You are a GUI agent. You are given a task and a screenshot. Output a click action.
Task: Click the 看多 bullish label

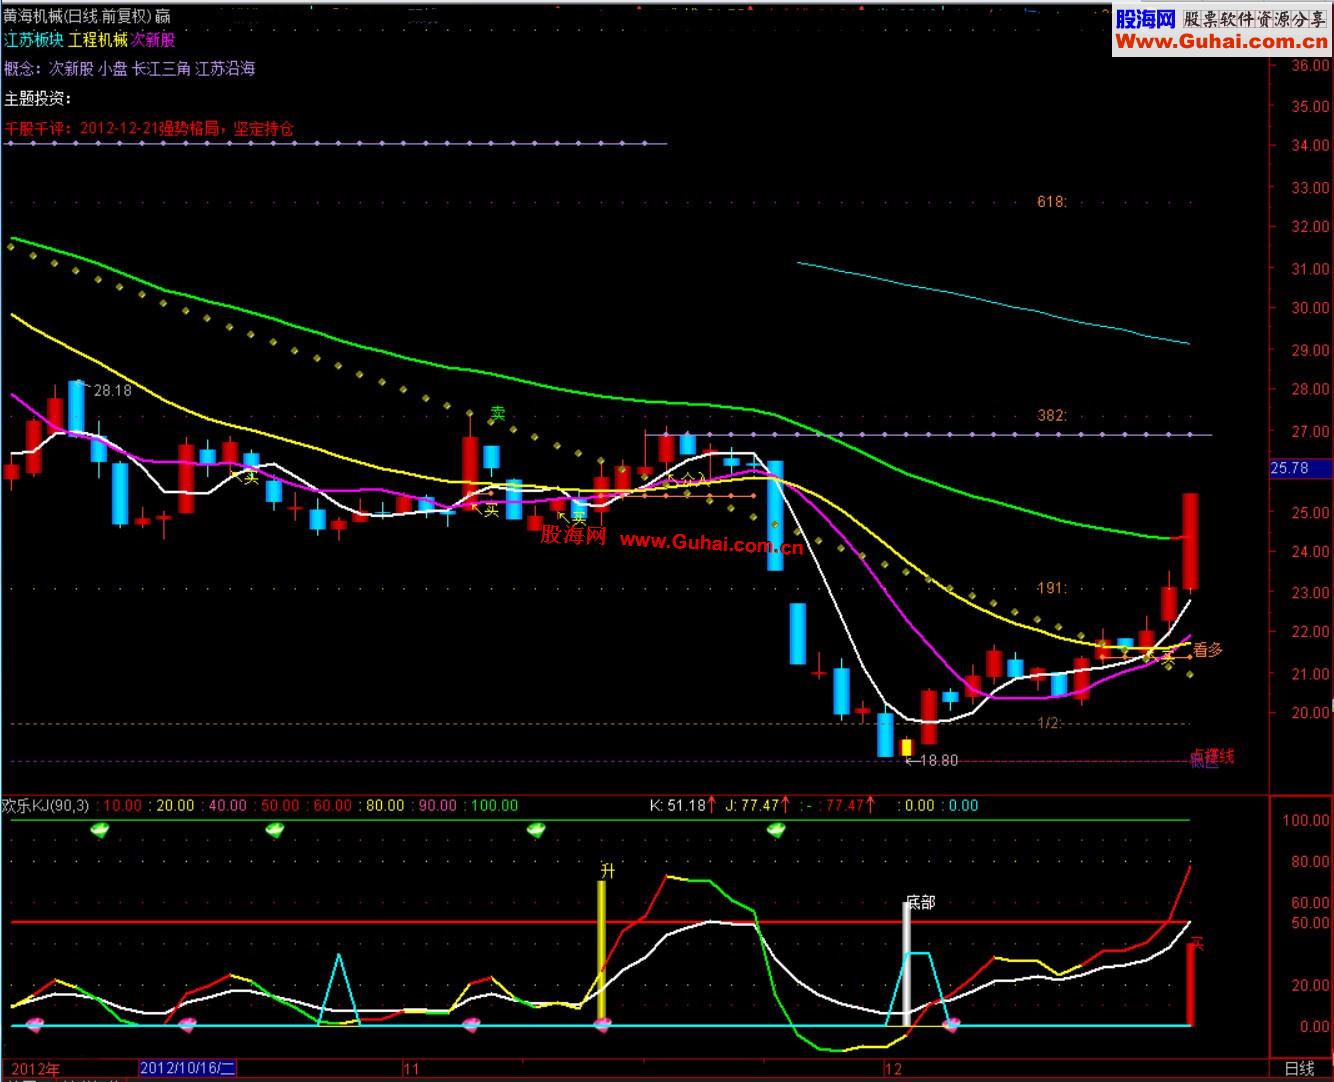(1208, 650)
